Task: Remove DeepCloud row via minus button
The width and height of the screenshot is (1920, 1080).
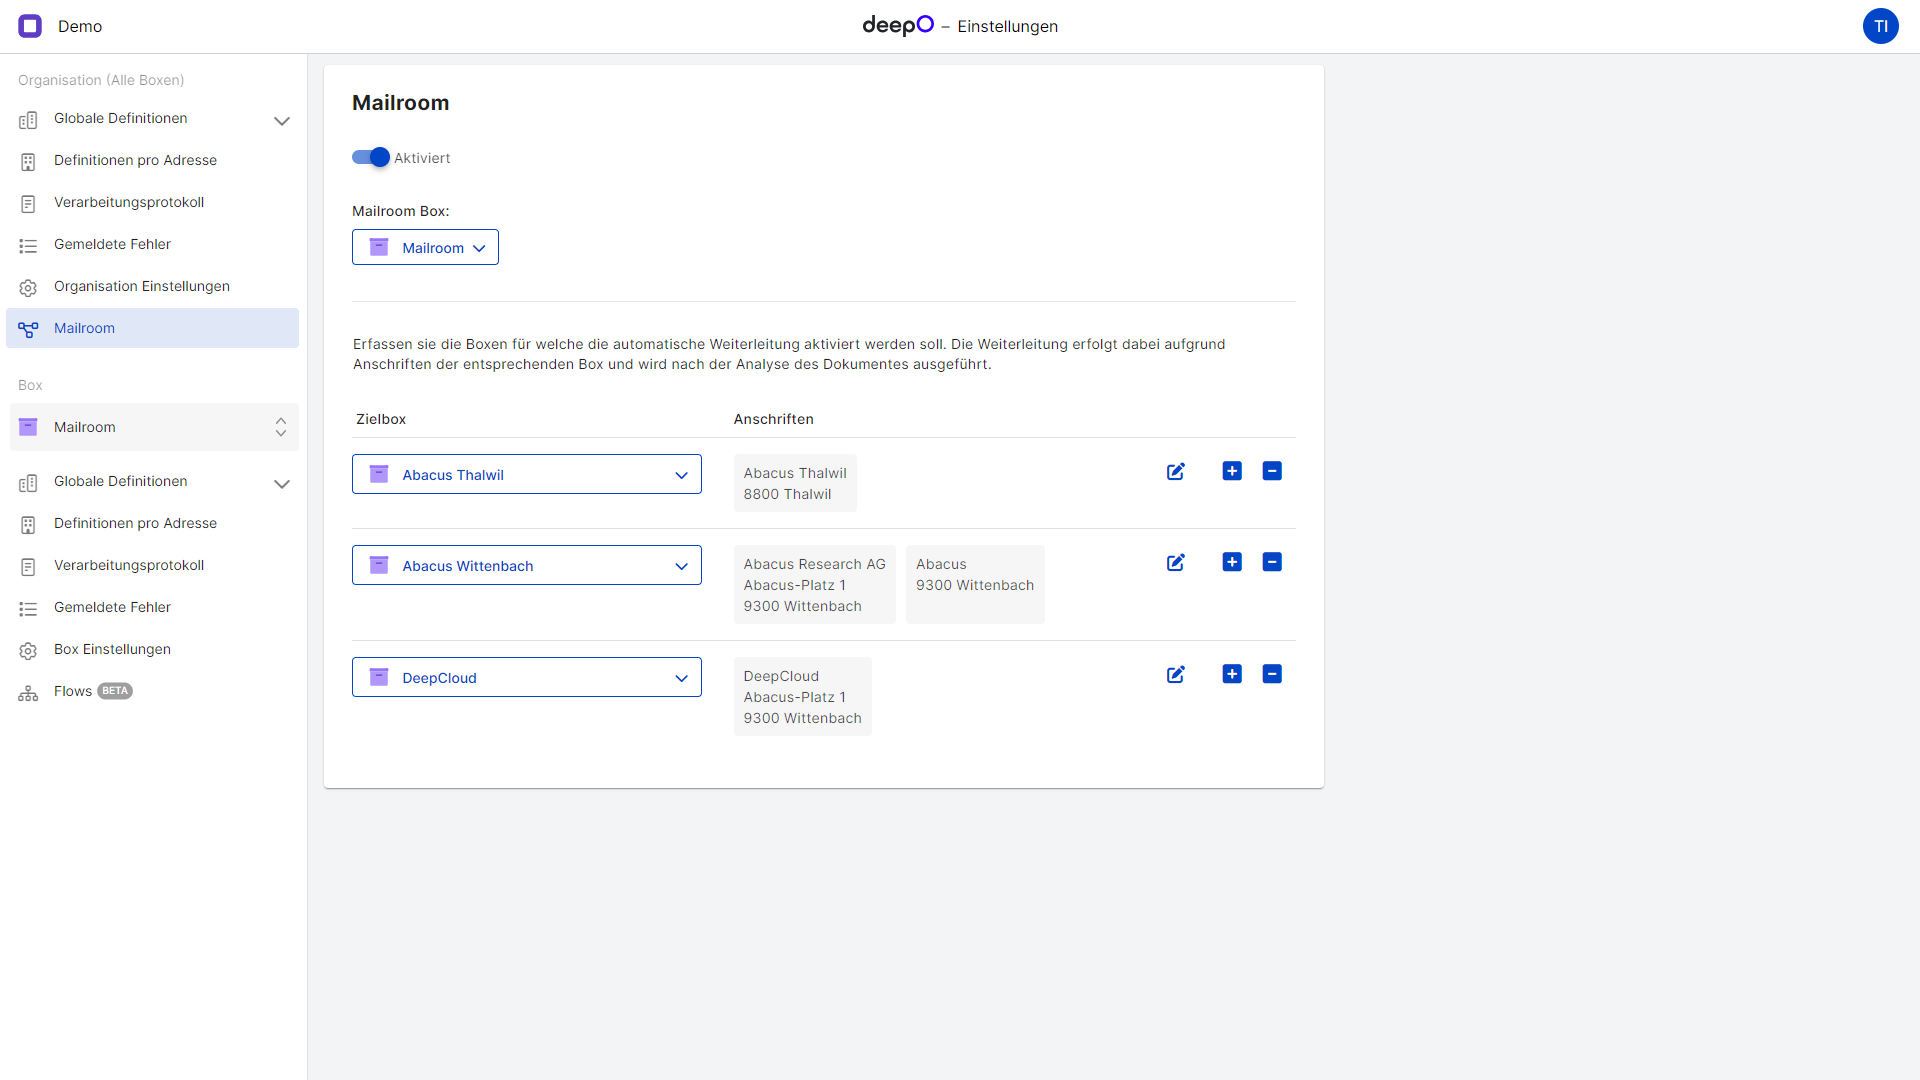Action: [x=1272, y=674]
